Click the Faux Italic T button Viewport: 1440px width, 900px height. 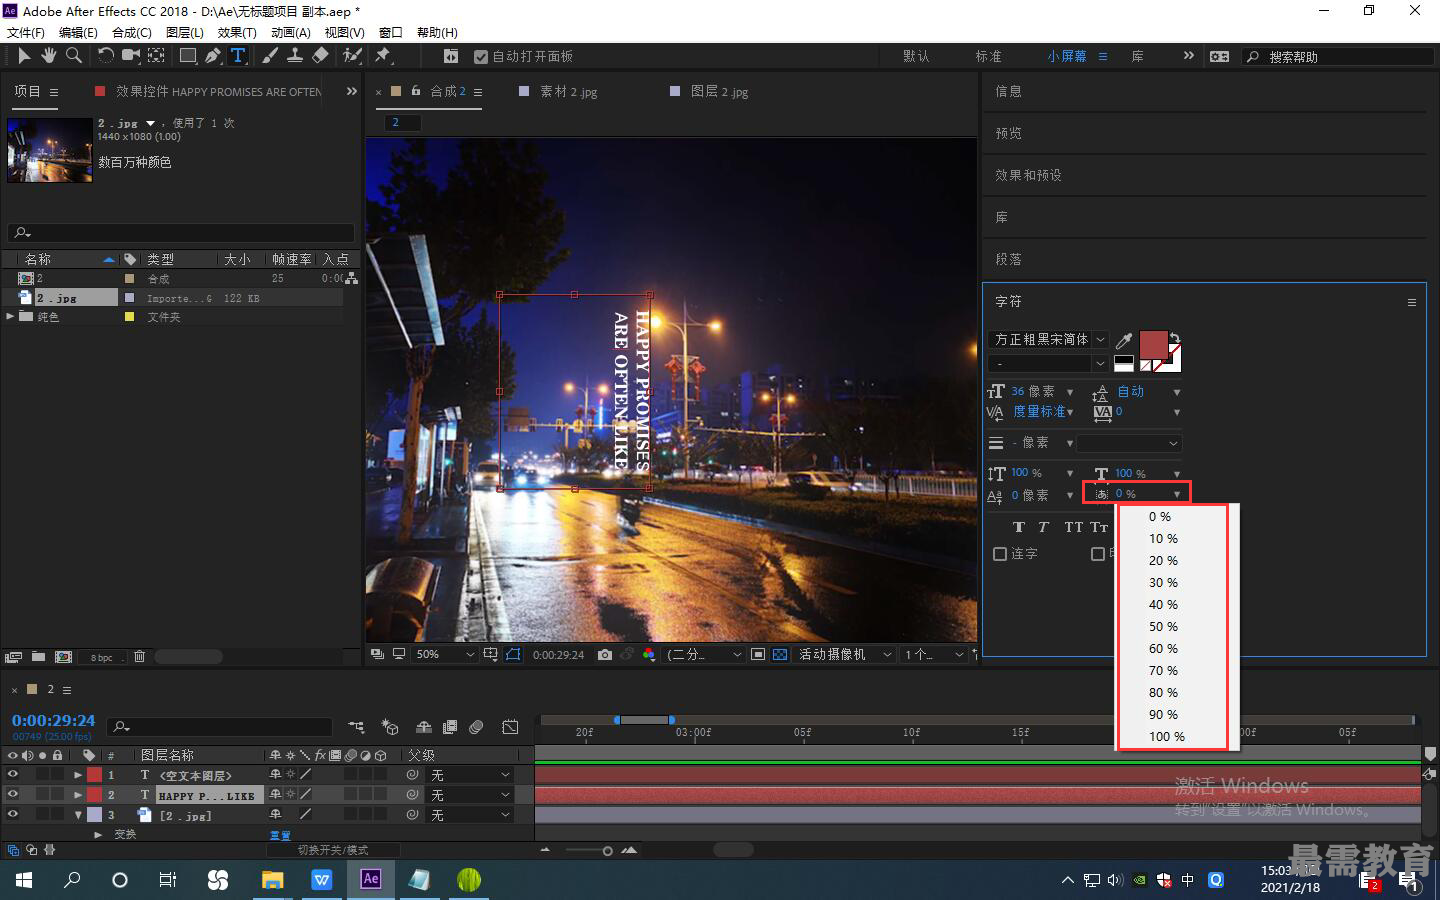coord(1043,527)
